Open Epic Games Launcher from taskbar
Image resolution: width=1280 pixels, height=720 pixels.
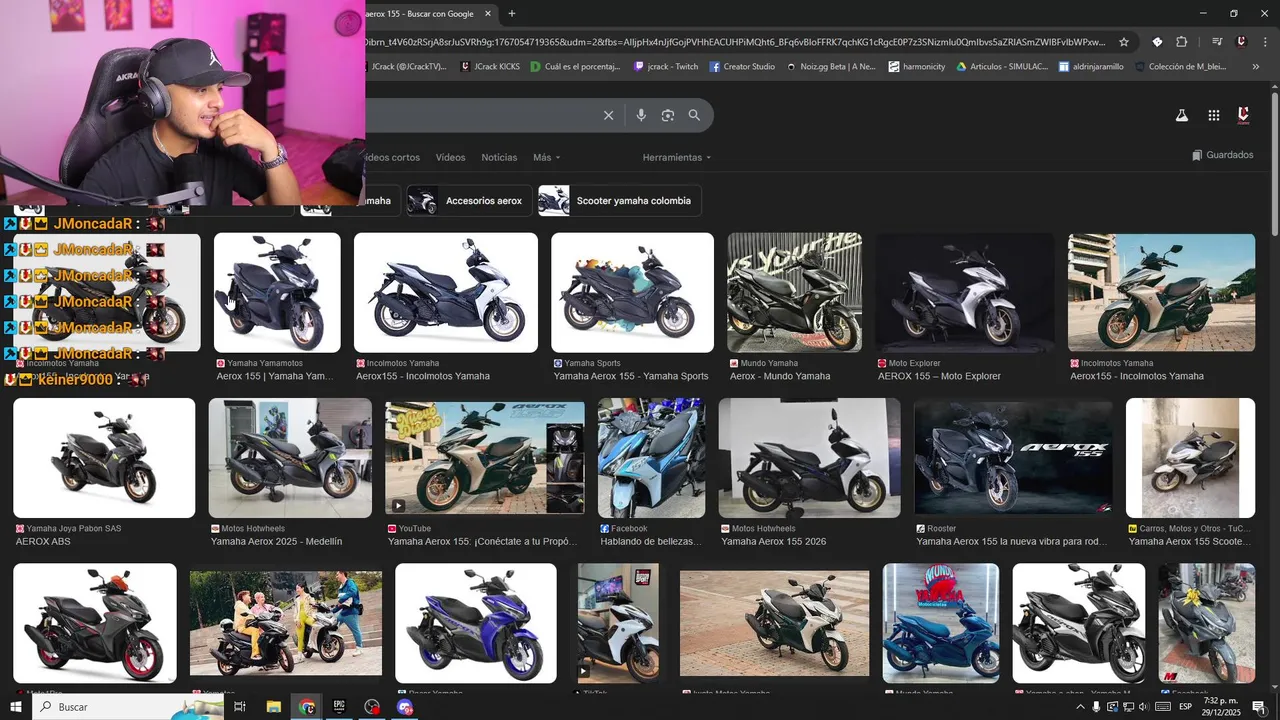339,707
